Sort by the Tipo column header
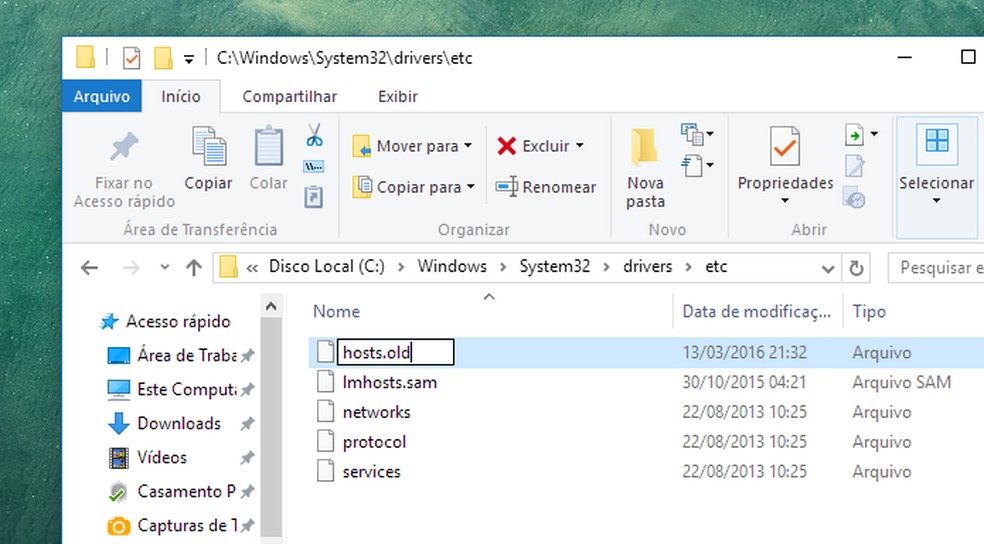 [869, 312]
